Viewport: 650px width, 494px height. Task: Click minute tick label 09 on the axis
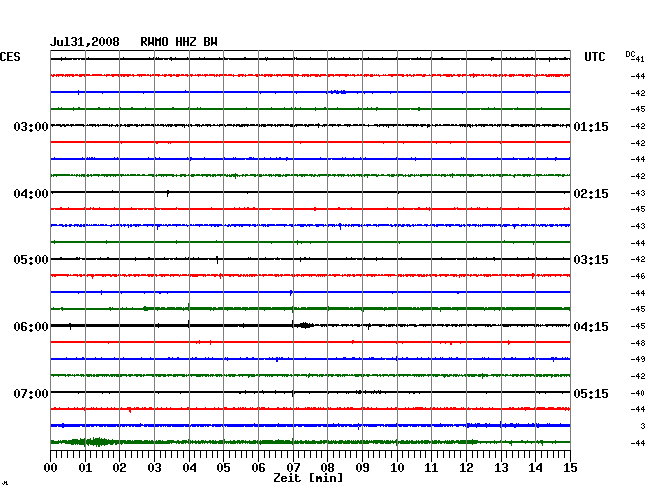pyautogui.click(x=362, y=467)
